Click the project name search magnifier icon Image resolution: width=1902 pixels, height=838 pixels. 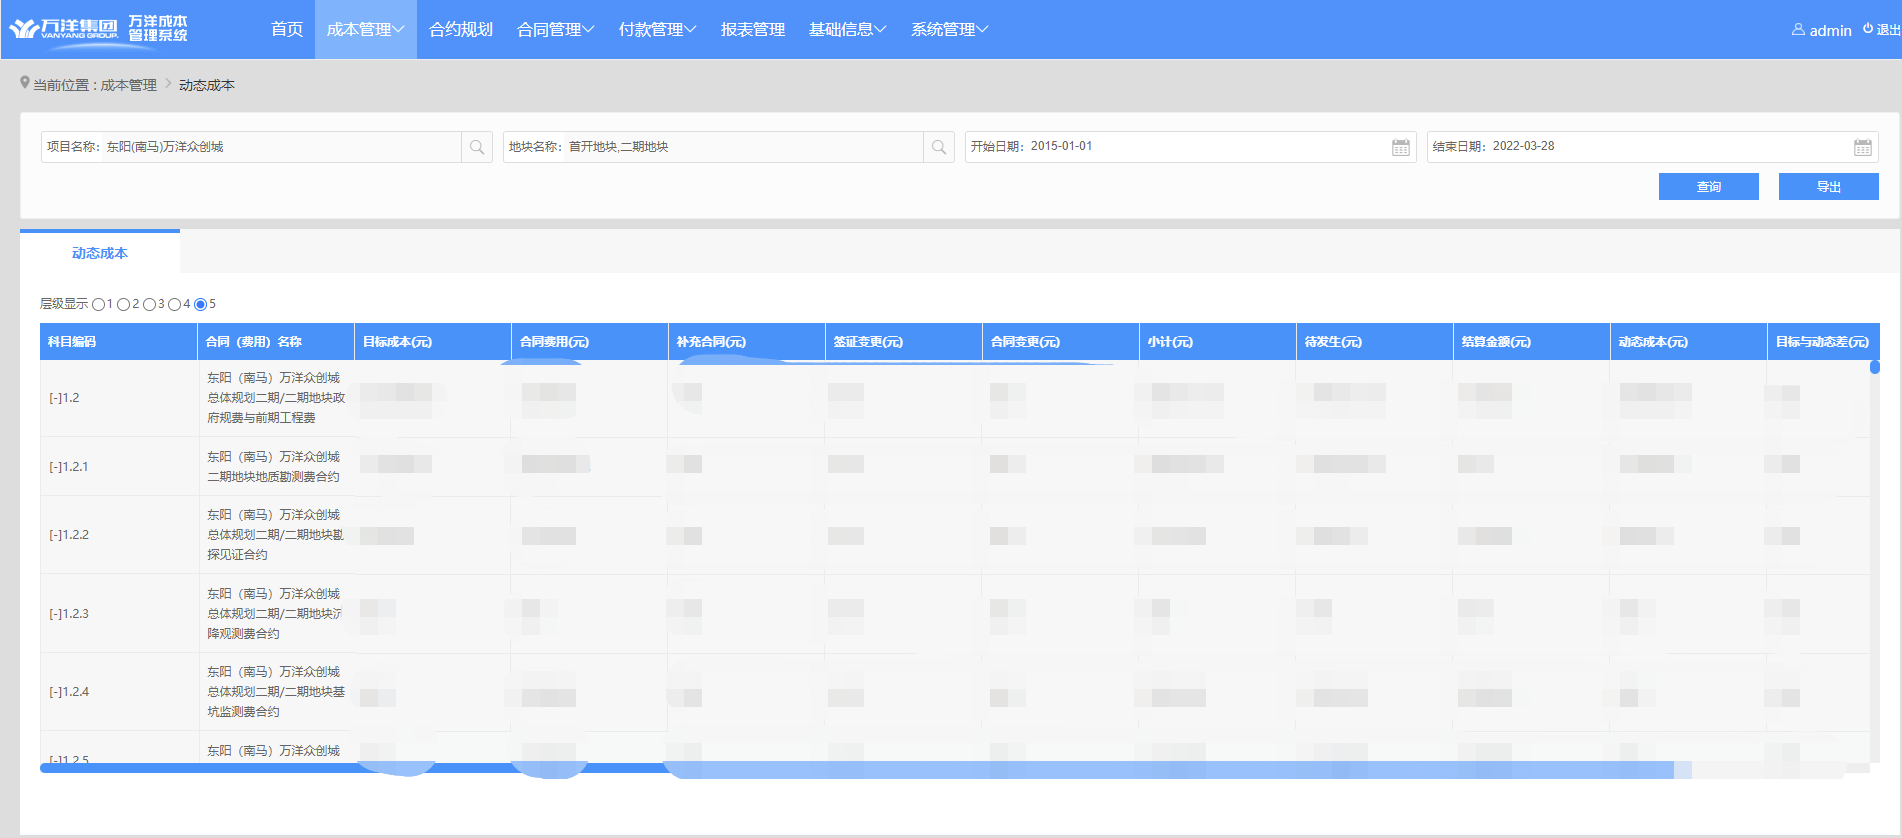click(x=477, y=147)
